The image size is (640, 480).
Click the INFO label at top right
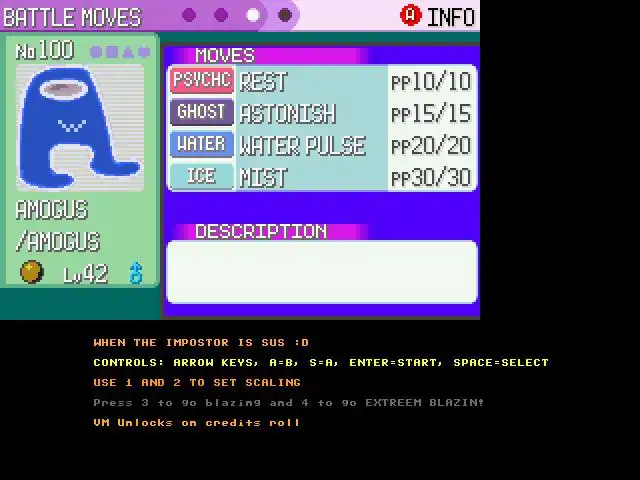451,17
